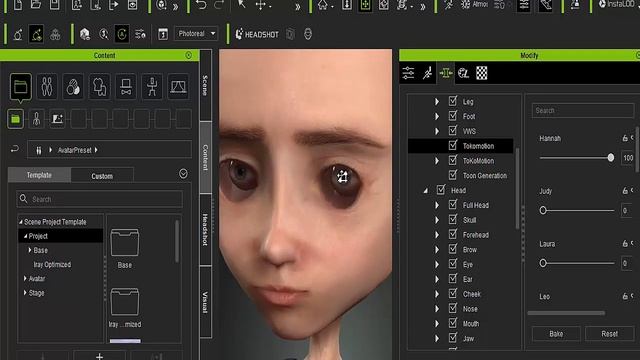This screenshot has height=360, width=640.
Task: Toggle the Head checkbox
Action: coord(441,190)
